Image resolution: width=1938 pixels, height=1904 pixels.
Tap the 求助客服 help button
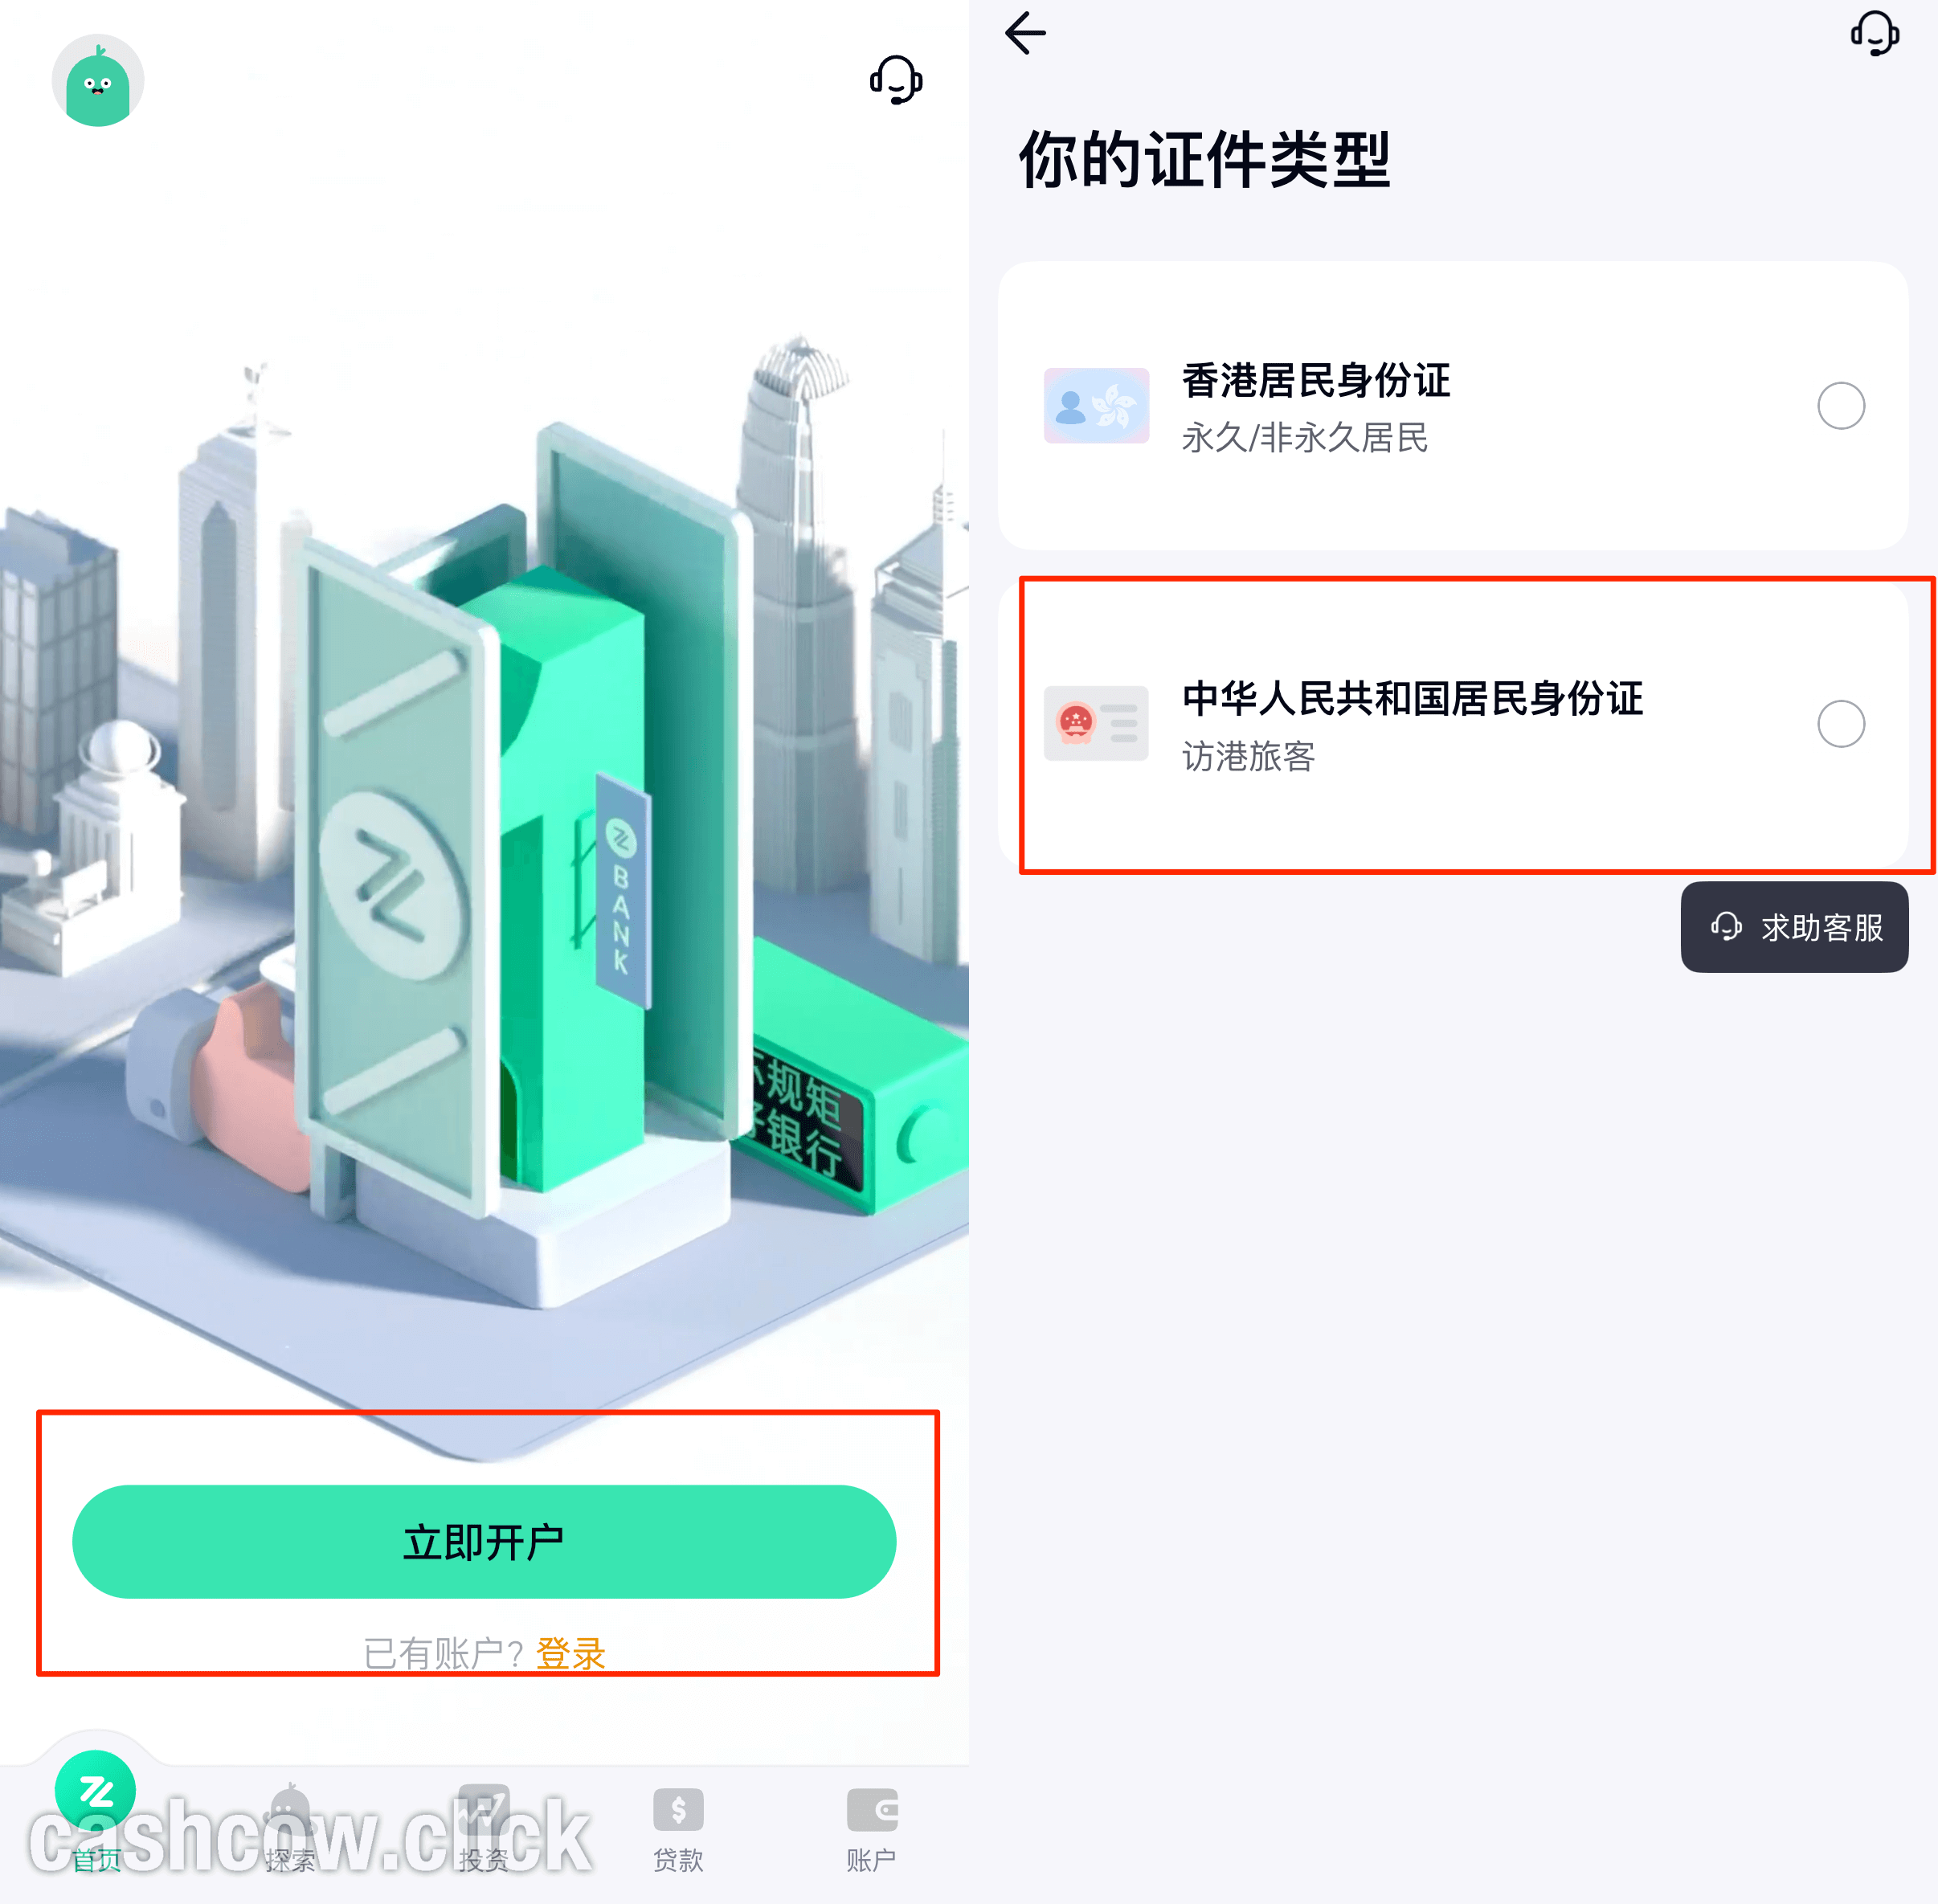(1794, 927)
